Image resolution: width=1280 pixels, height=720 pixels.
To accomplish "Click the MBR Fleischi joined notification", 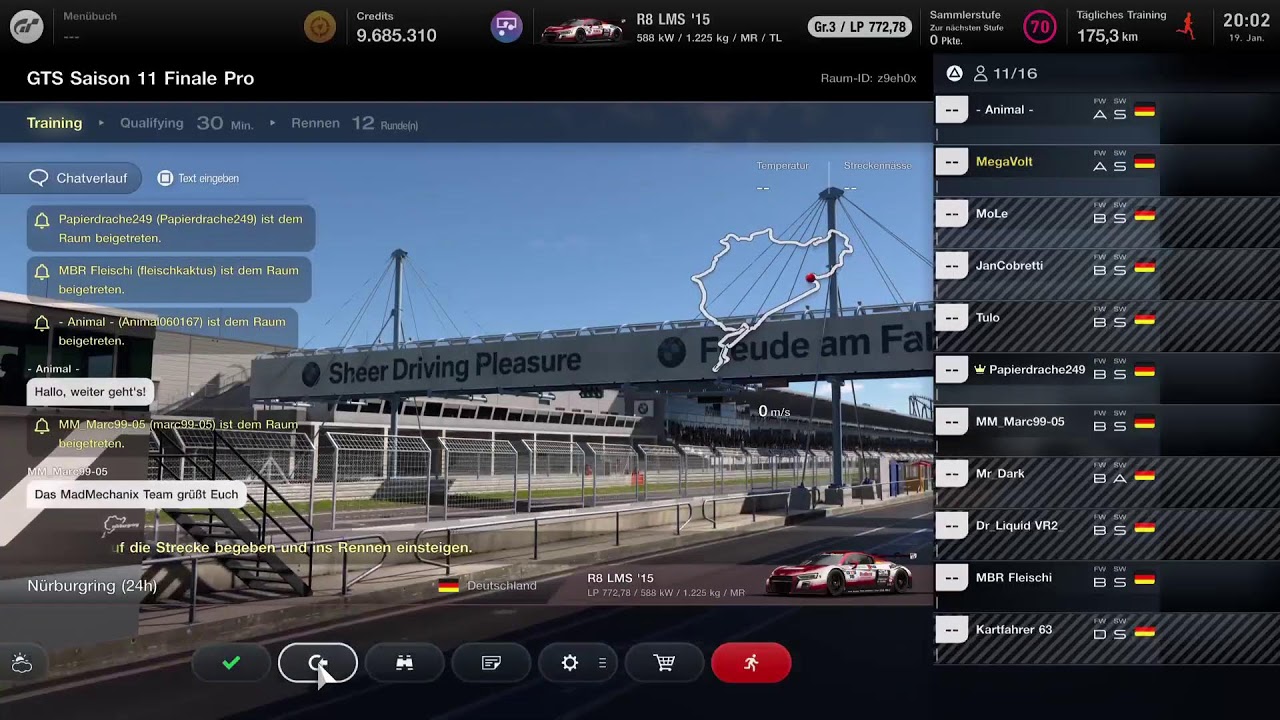I will click(169, 280).
